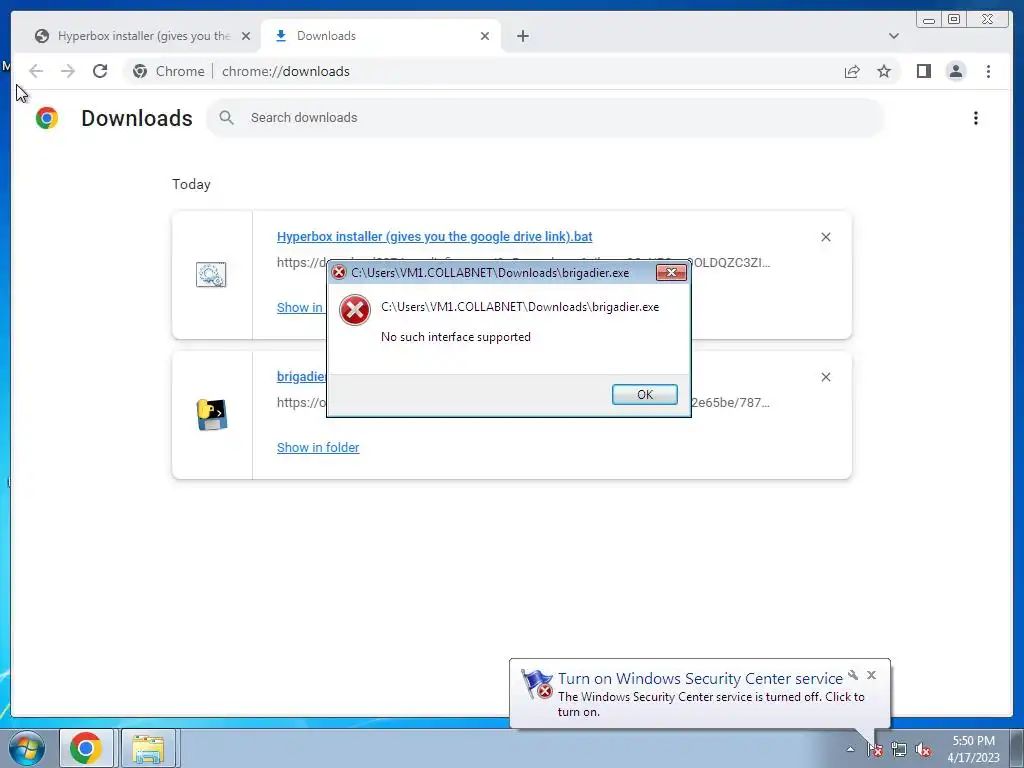This screenshot has width=1024, height=768.
Task: Click the Security Center flag icon in balloon
Action: 537,684
